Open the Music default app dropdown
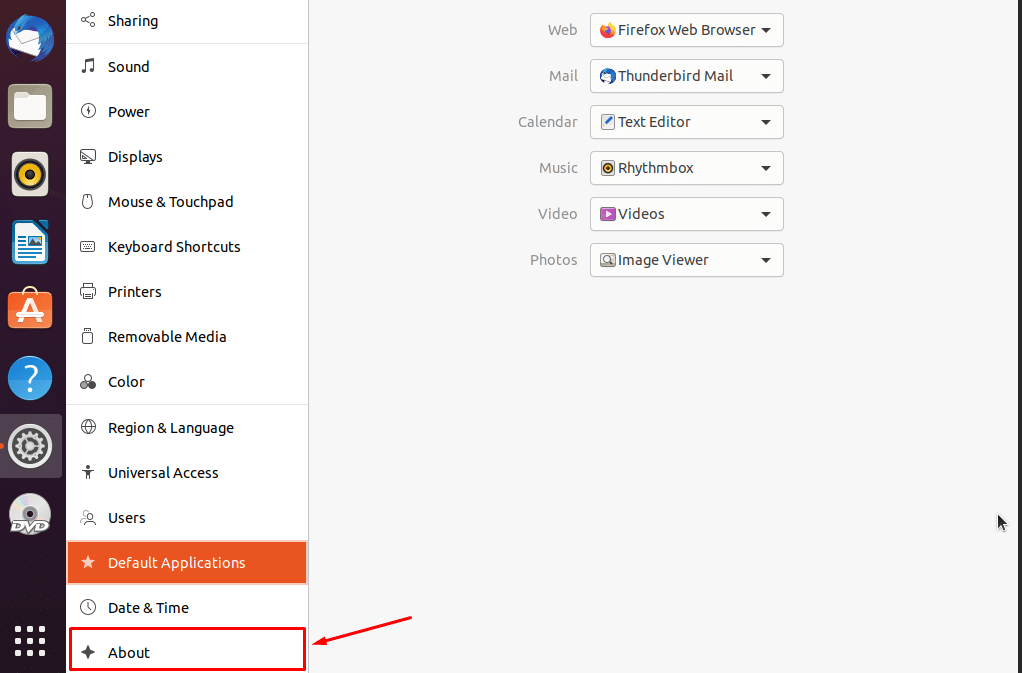The image size is (1022, 673). (686, 168)
